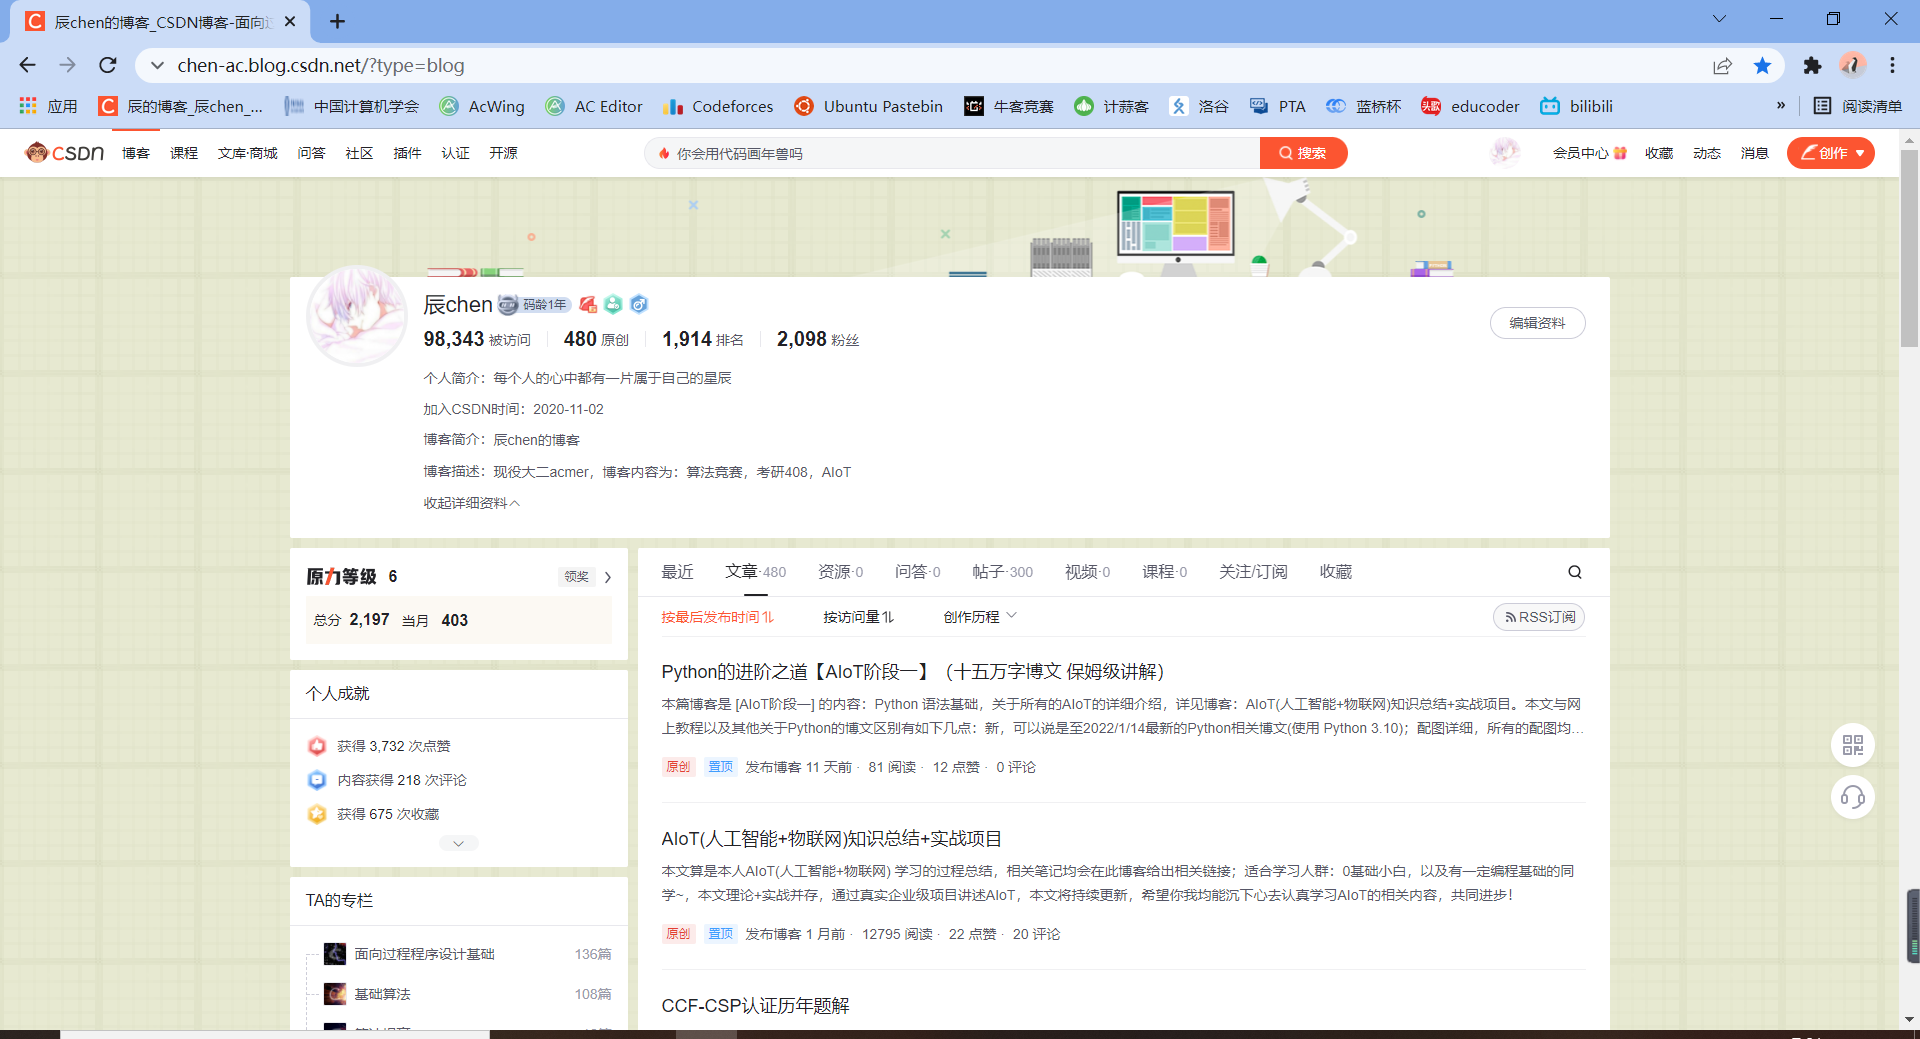The height and width of the screenshot is (1039, 1920).
Task: Expand the 创作历程 dropdown
Action: tap(980, 617)
